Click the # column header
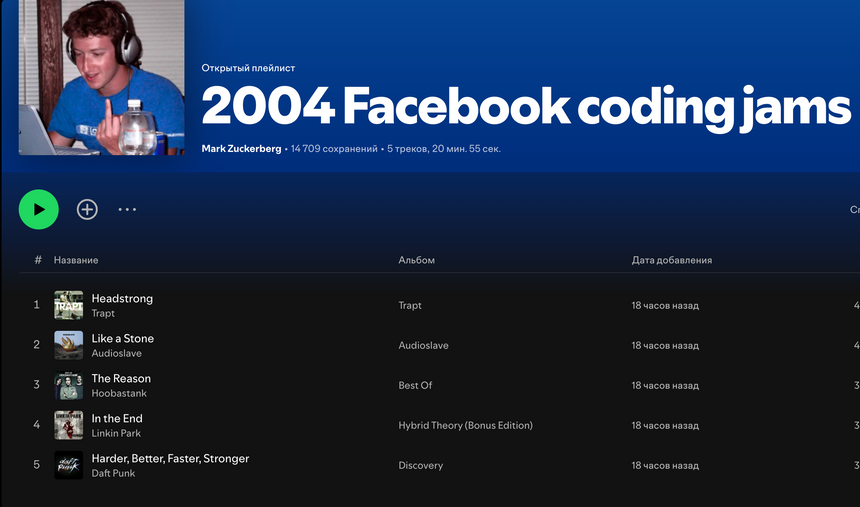Image resolution: width=860 pixels, height=507 pixels. tap(38, 260)
